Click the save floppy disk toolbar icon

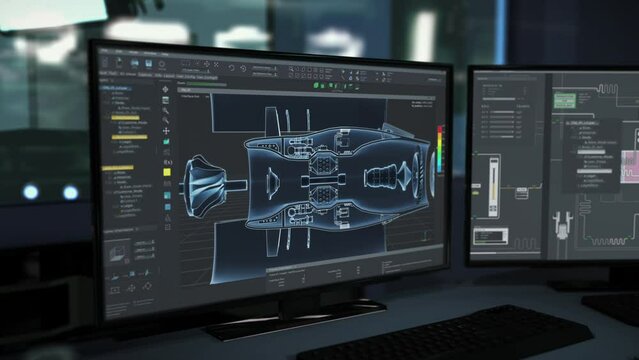(149, 63)
